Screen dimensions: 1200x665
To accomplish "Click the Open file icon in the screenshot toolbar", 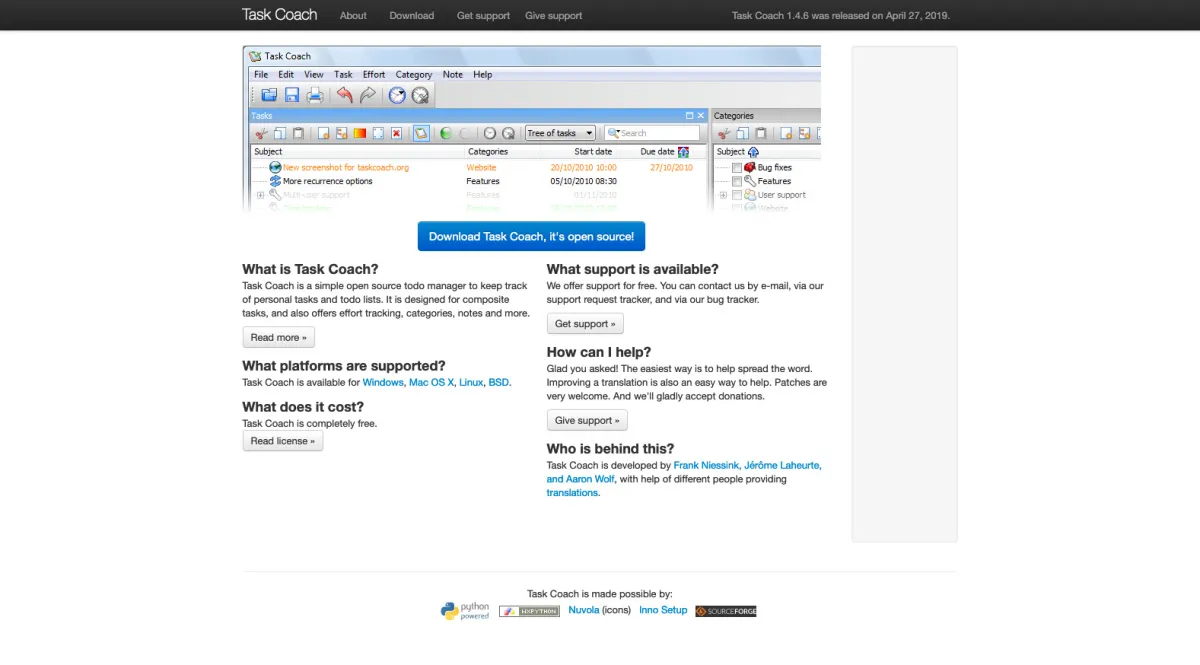I will (x=269, y=95).
